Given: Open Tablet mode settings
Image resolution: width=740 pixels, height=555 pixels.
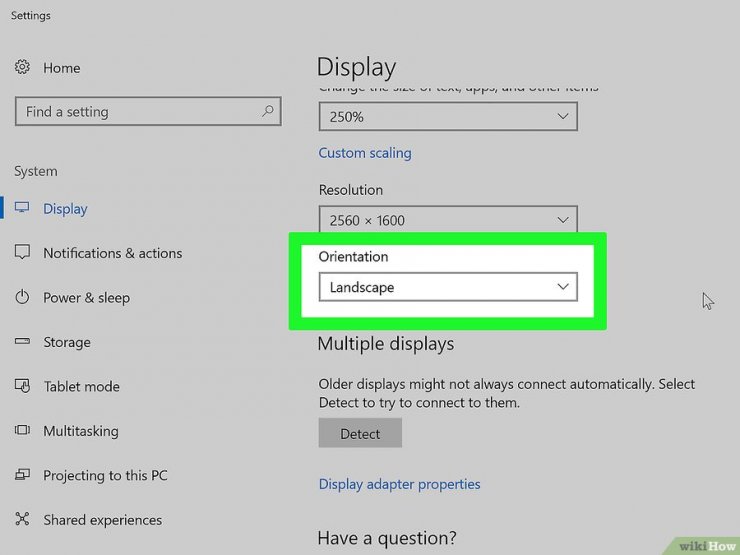Looking at the screenshot, I should click(x=82, y=387).
